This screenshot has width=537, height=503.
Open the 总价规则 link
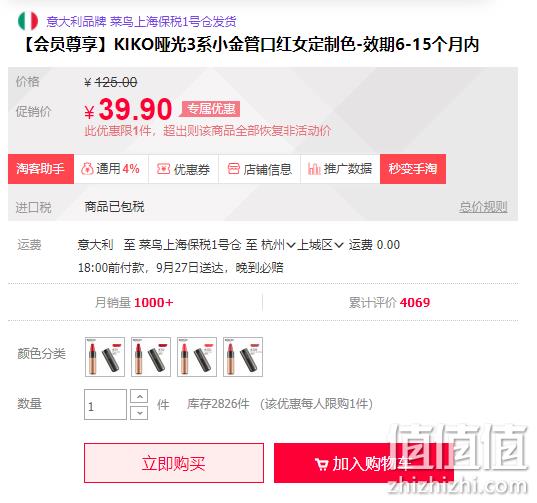point(483,207)
